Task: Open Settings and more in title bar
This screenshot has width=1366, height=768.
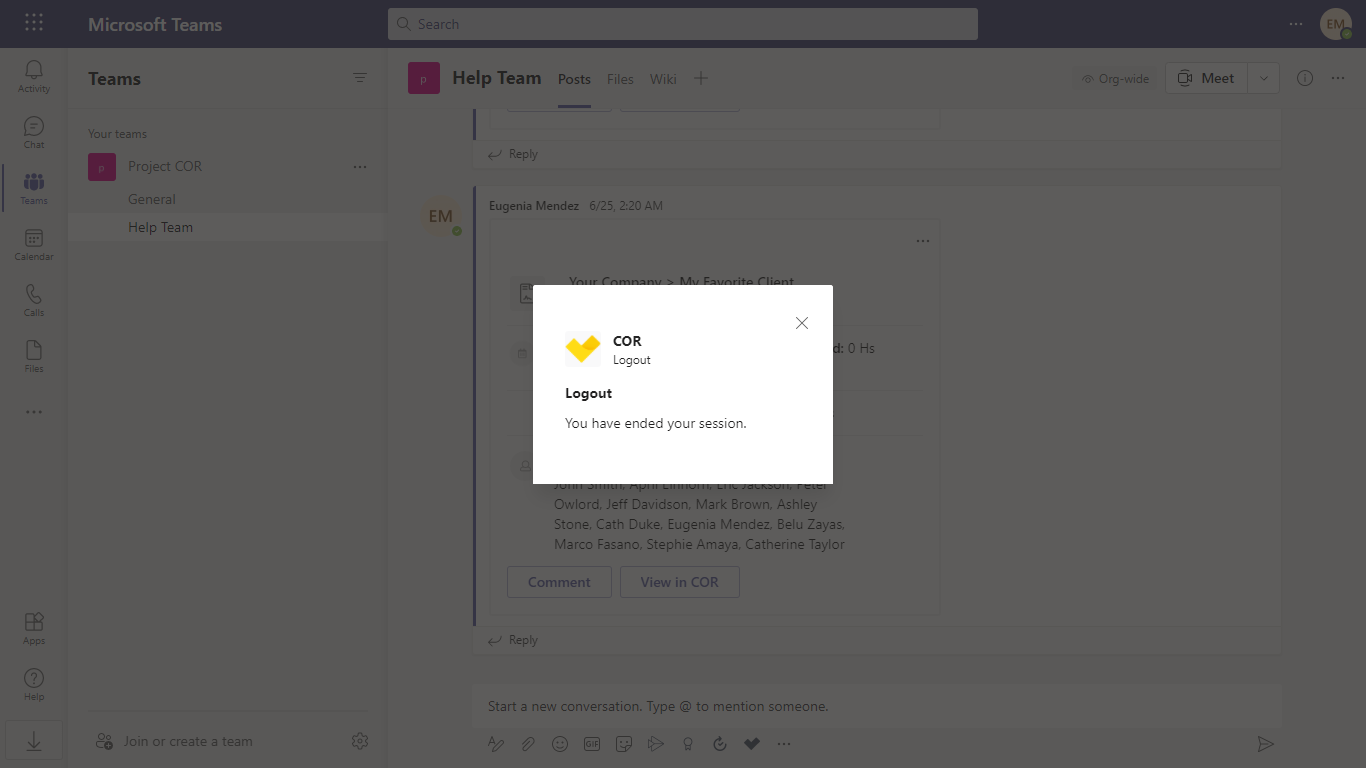Action: [x=1296, y=24]
